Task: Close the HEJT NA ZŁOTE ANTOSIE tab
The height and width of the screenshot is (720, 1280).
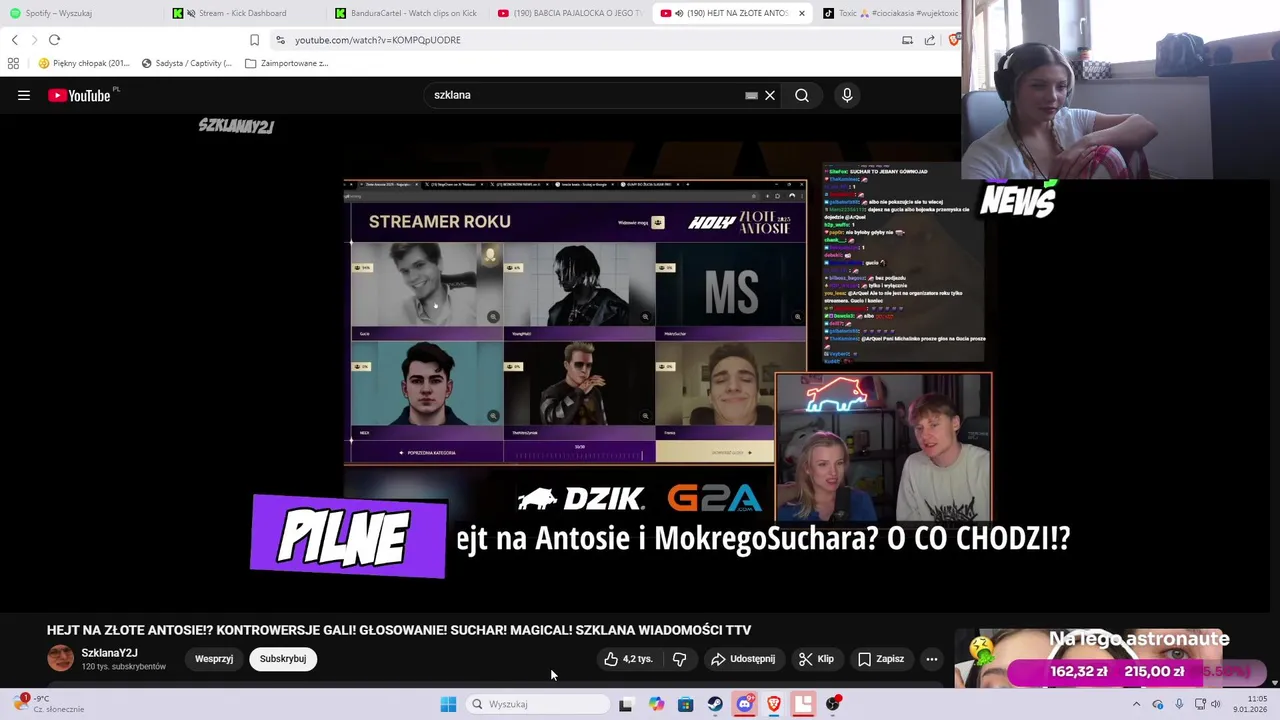Action: pos(801,13)
